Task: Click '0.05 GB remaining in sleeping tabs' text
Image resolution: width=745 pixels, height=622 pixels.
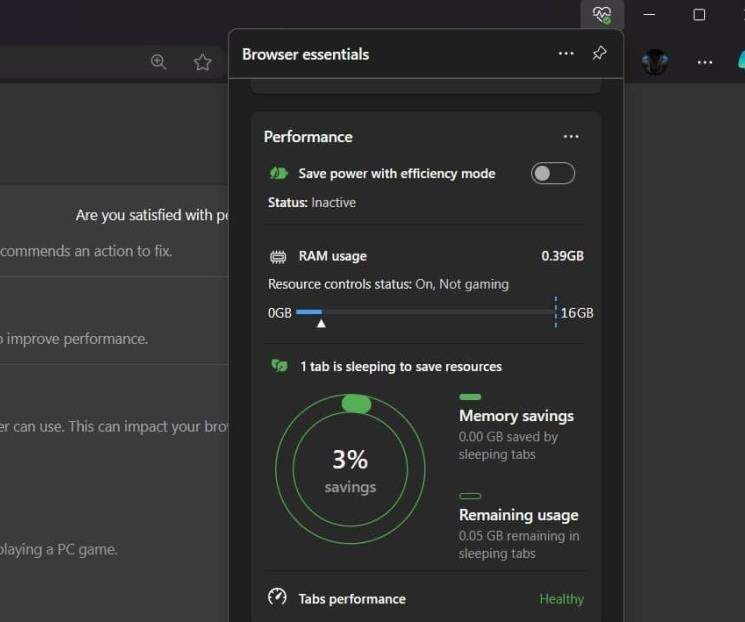Action: [x=519, y=545]
